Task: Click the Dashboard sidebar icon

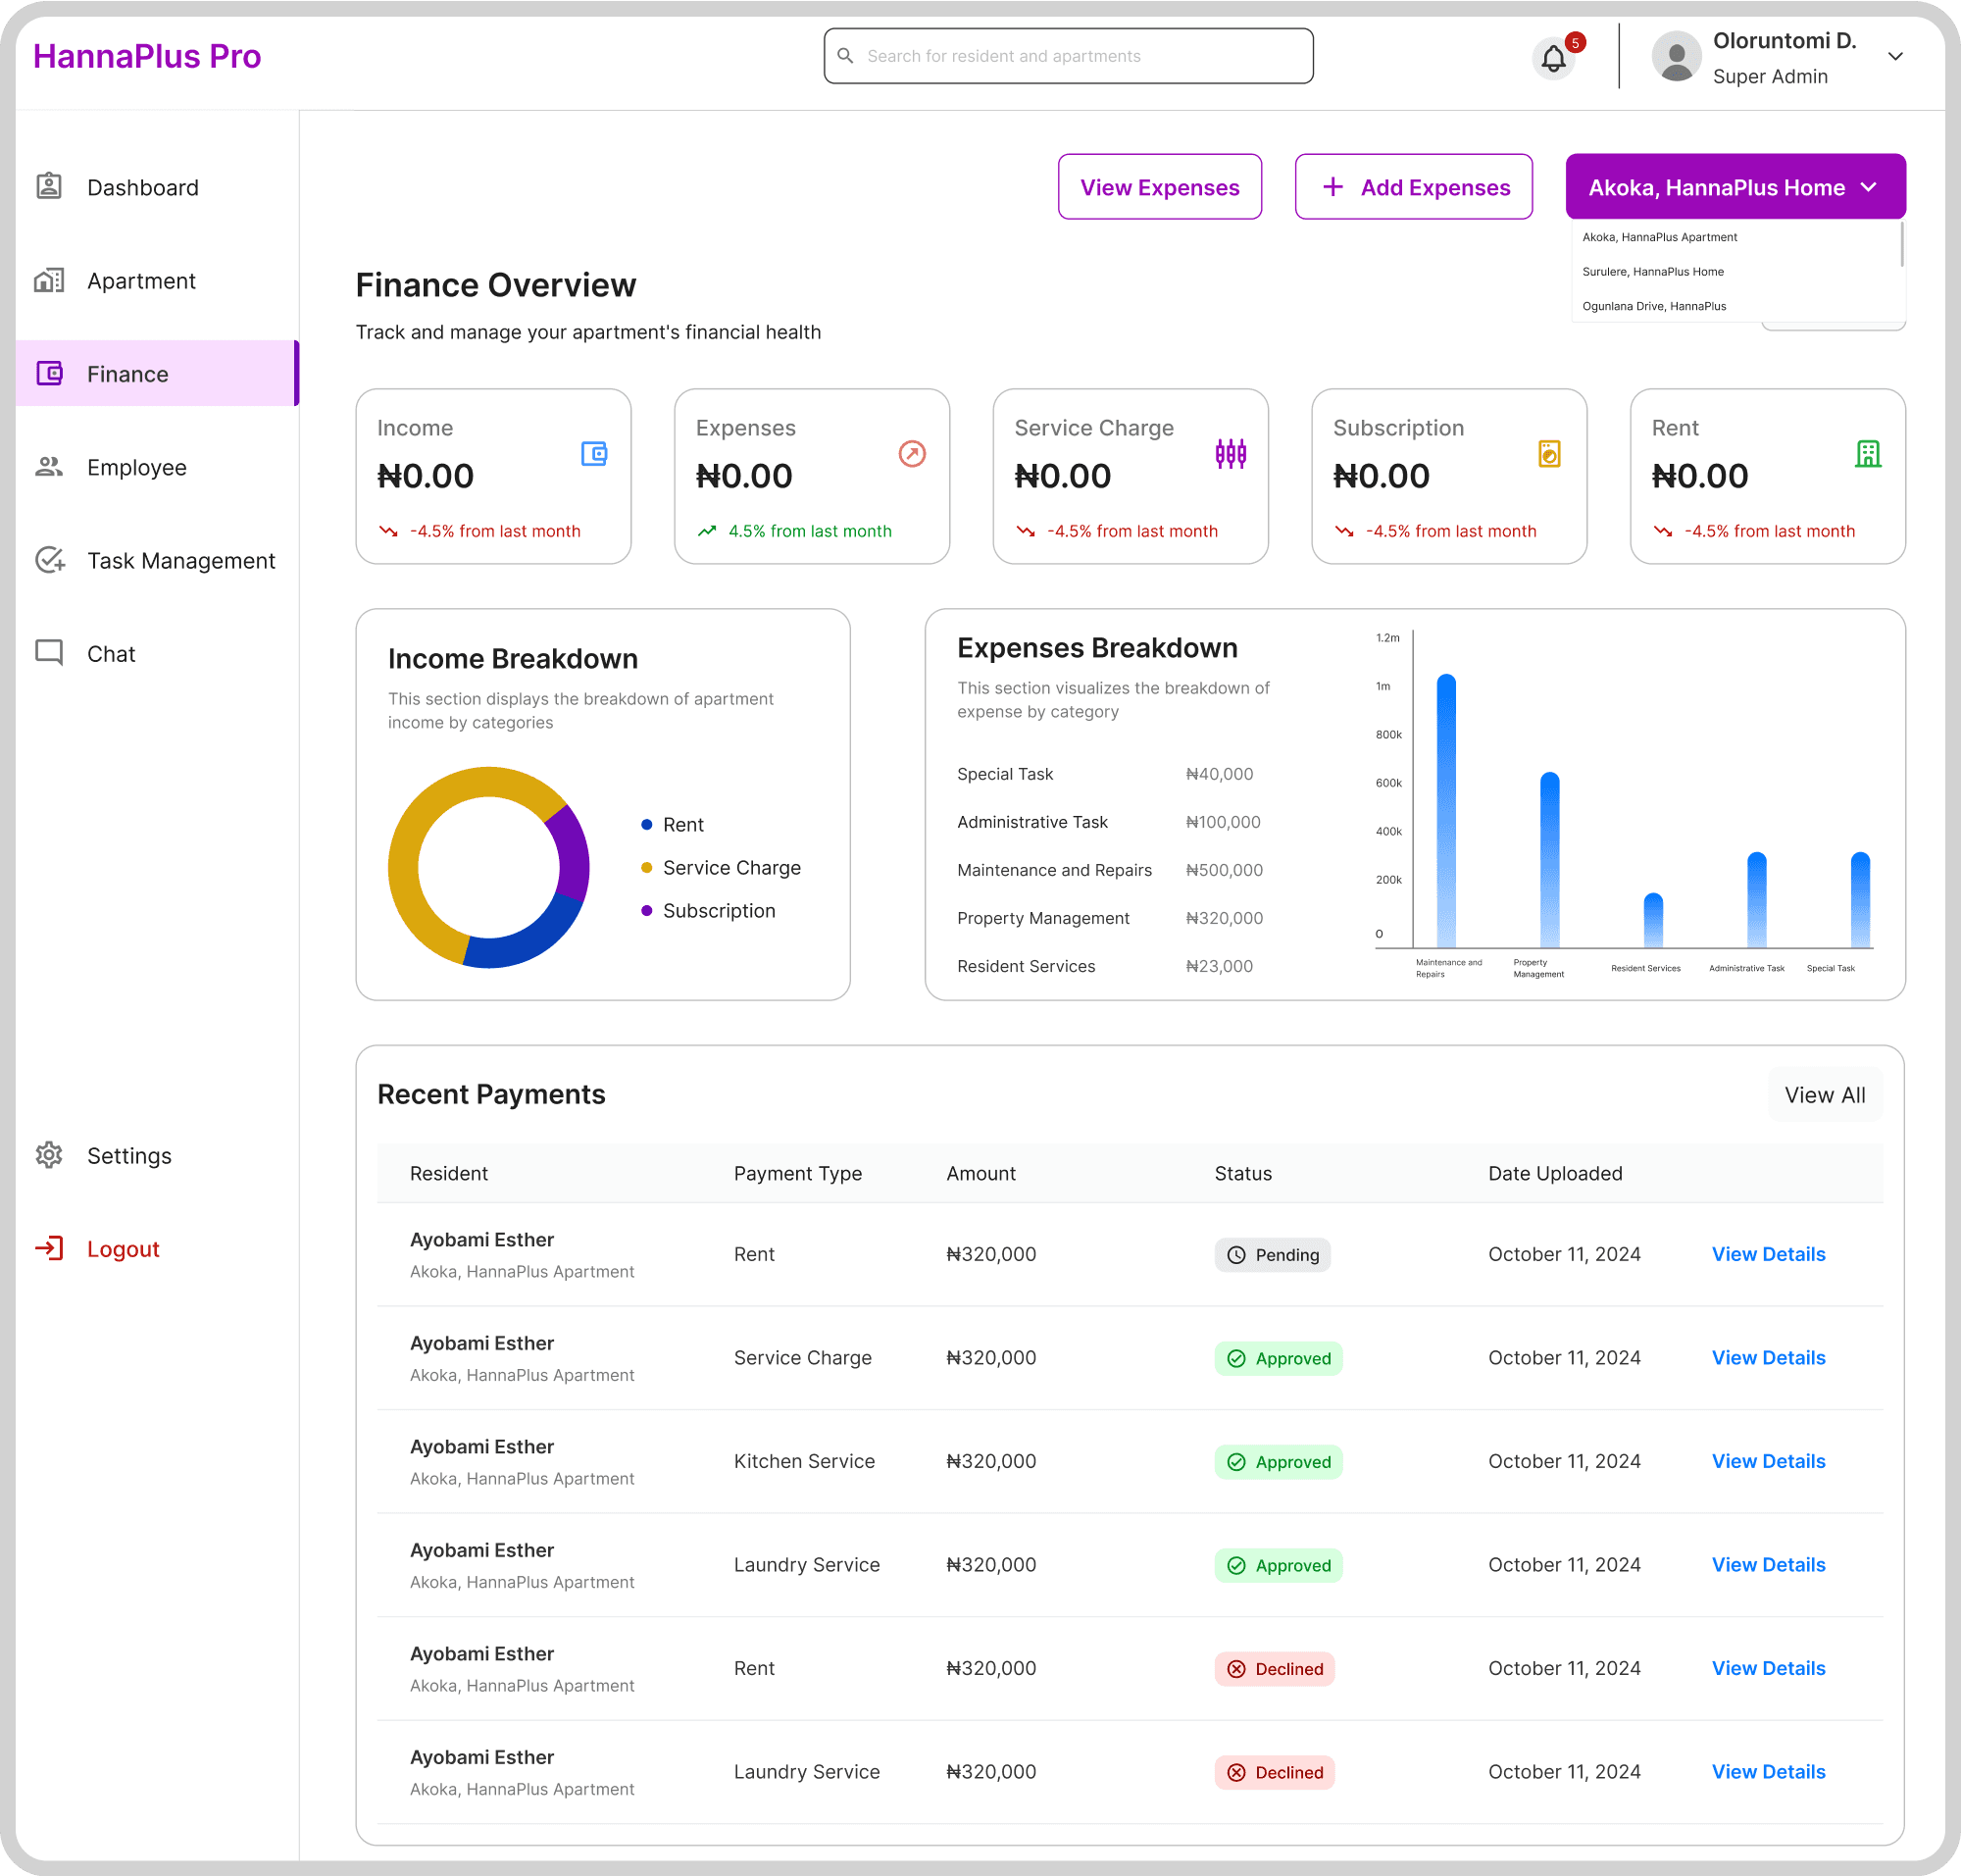Action: click(49, 187)
